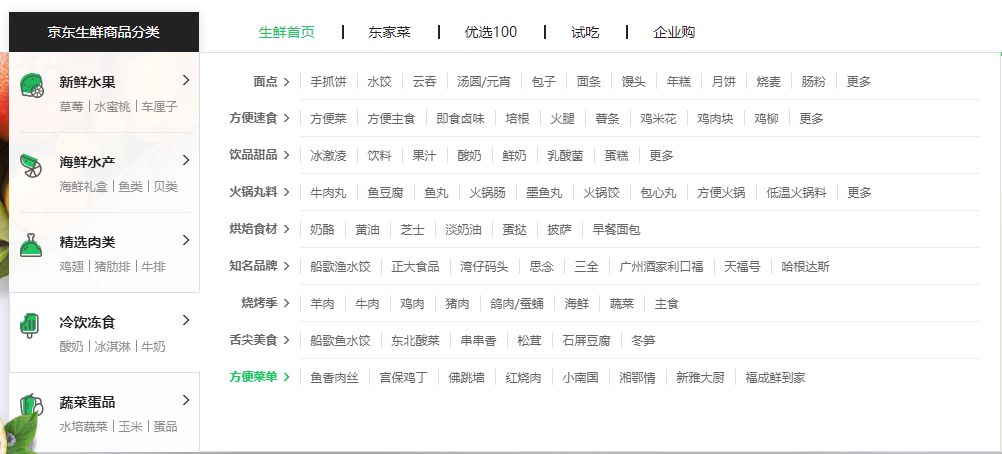Open the 饮品甜品 subcategory heading
Image resolution: width=1002 pixels, height=454 pixels.
(x=260, y=155)
